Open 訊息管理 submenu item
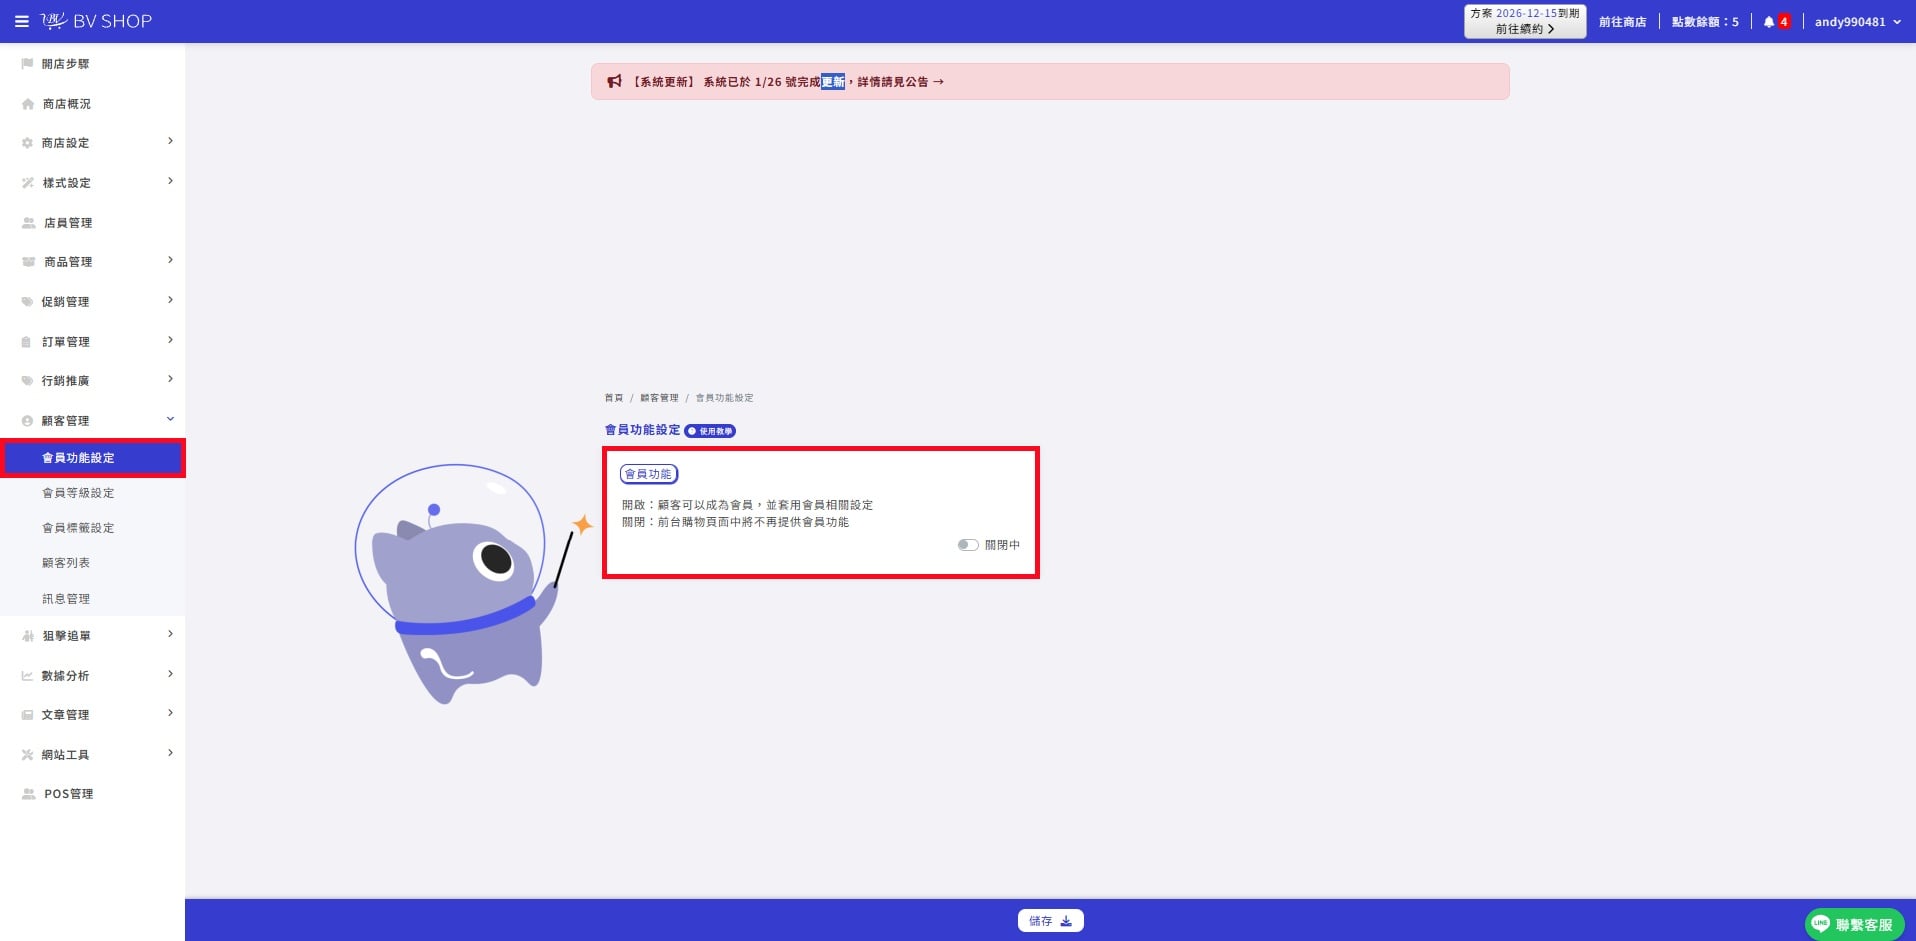Image resolution: width=1916 pixels, height=941 pixels. coord(66,599)
